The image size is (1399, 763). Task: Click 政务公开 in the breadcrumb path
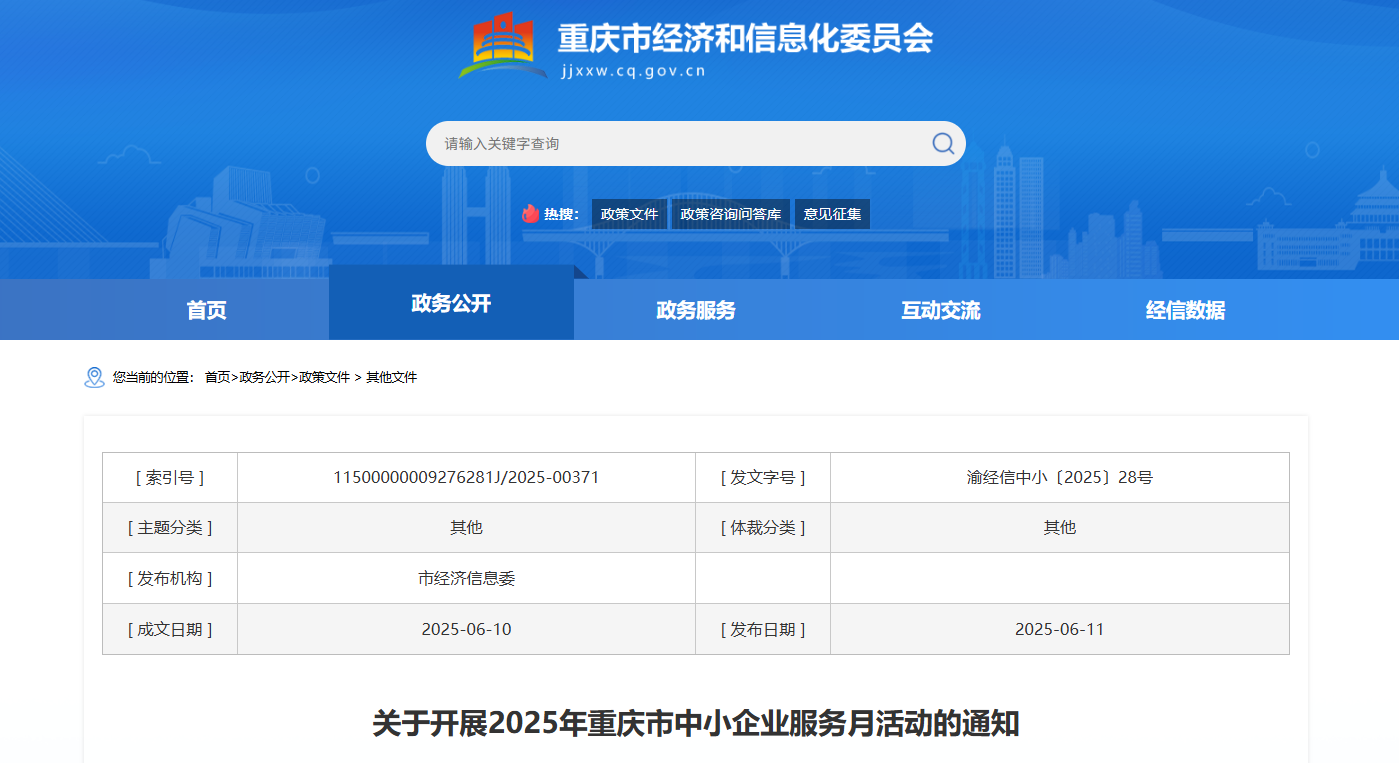(x=264, y=377)
